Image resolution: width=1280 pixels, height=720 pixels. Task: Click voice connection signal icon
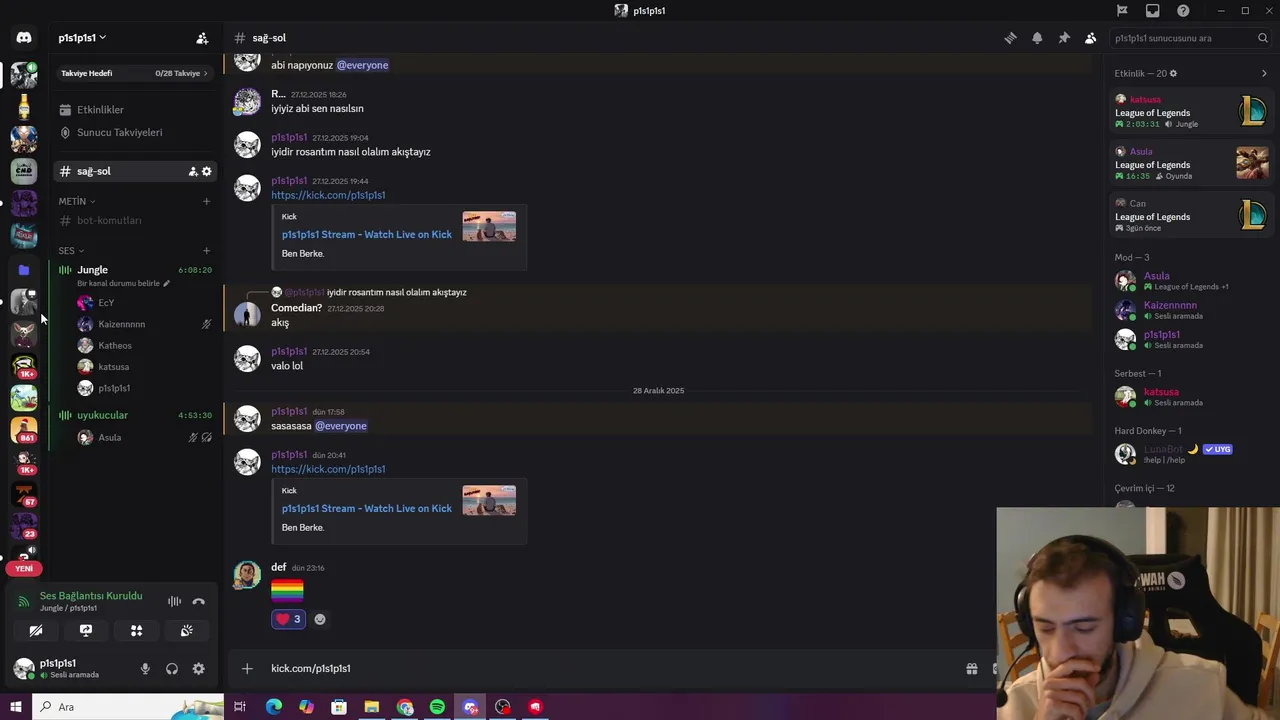pyautogui.click(x=24, y=601)
